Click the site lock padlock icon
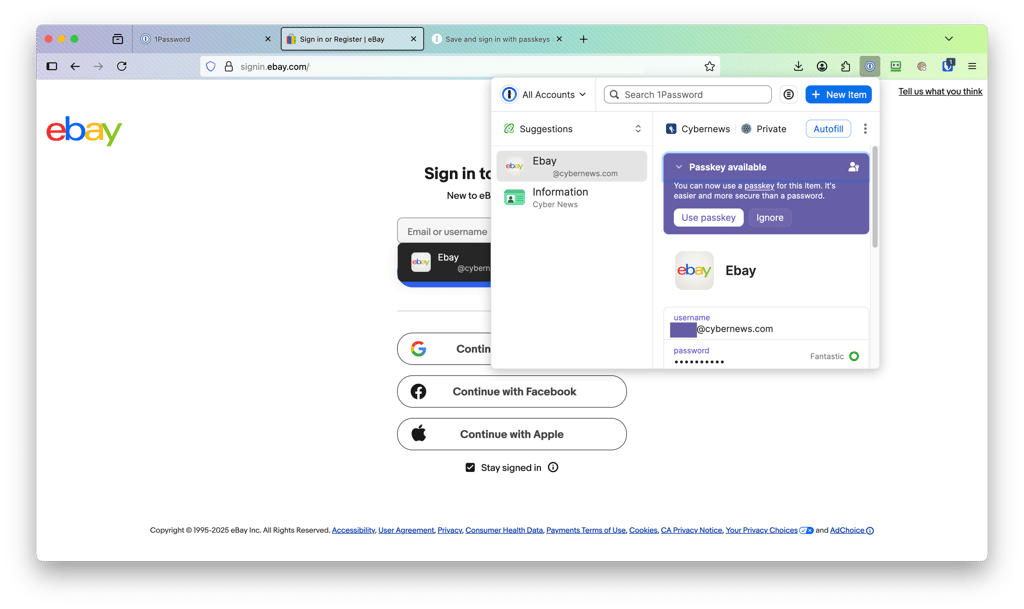1024x609 pixels. pyautogui.click(x=229, y=66)
